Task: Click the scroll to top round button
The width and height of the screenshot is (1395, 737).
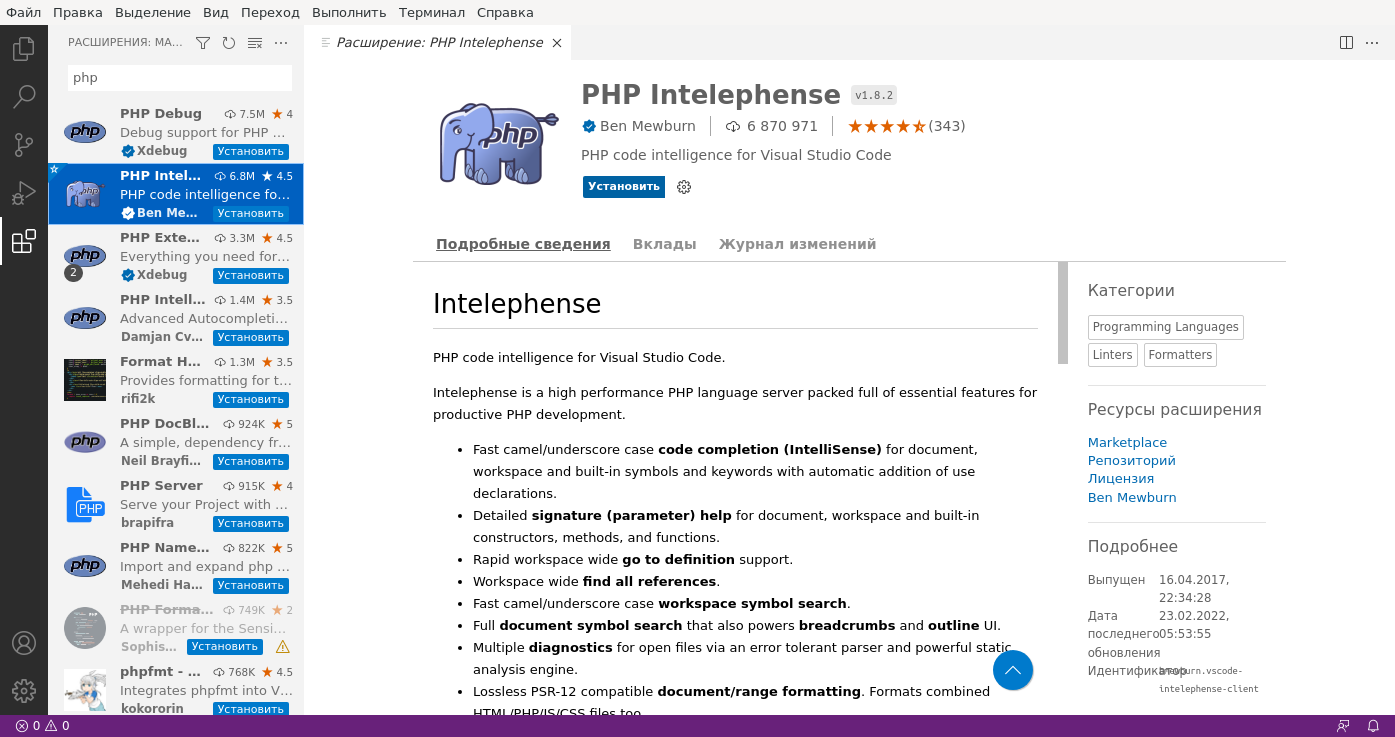Action: 1012,670
